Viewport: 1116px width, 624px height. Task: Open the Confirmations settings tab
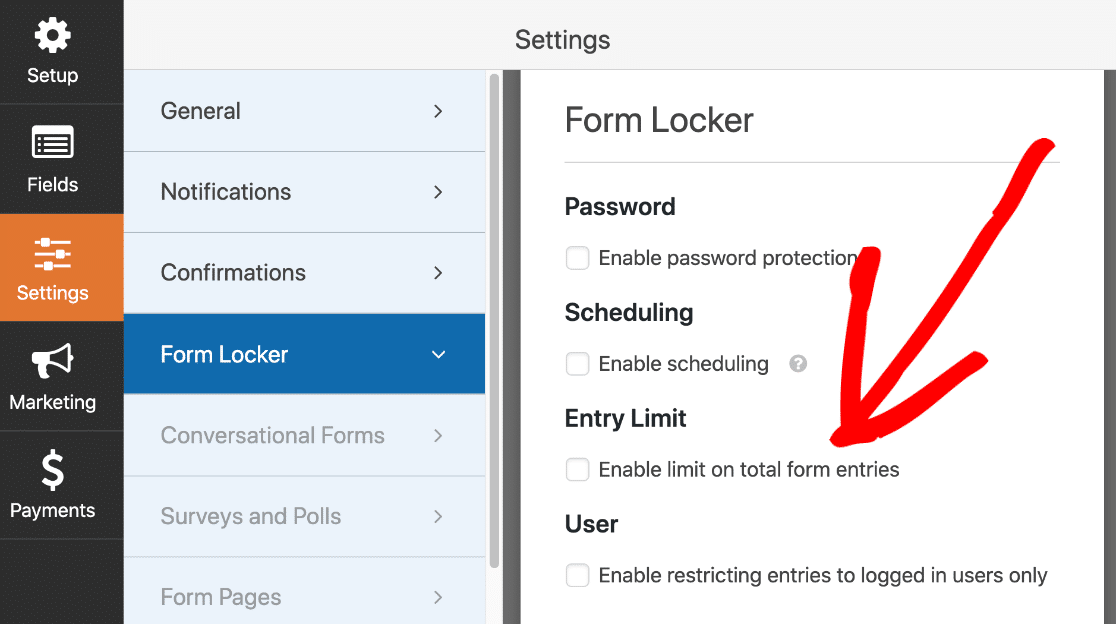click(x=305, y=273)
